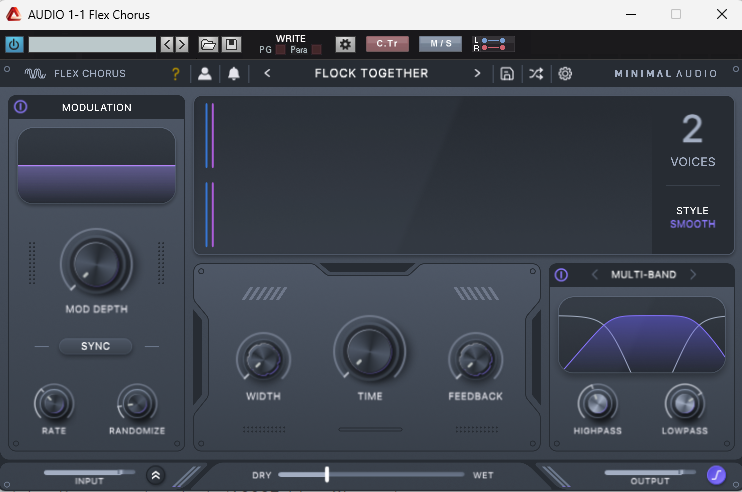This screenshot has width=742, height=492.
Task: Click the MOD DEPTH knob
Action: (96, 264)
